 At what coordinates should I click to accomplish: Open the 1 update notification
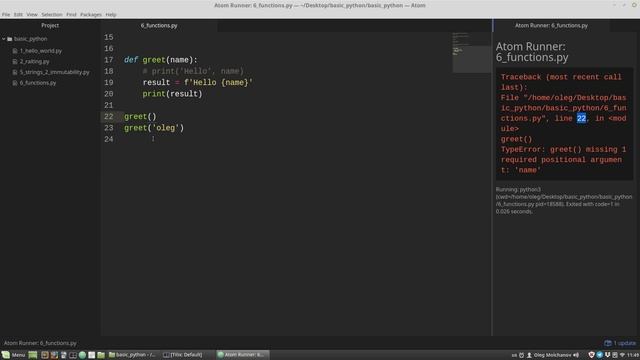click(x=620, y=343)
